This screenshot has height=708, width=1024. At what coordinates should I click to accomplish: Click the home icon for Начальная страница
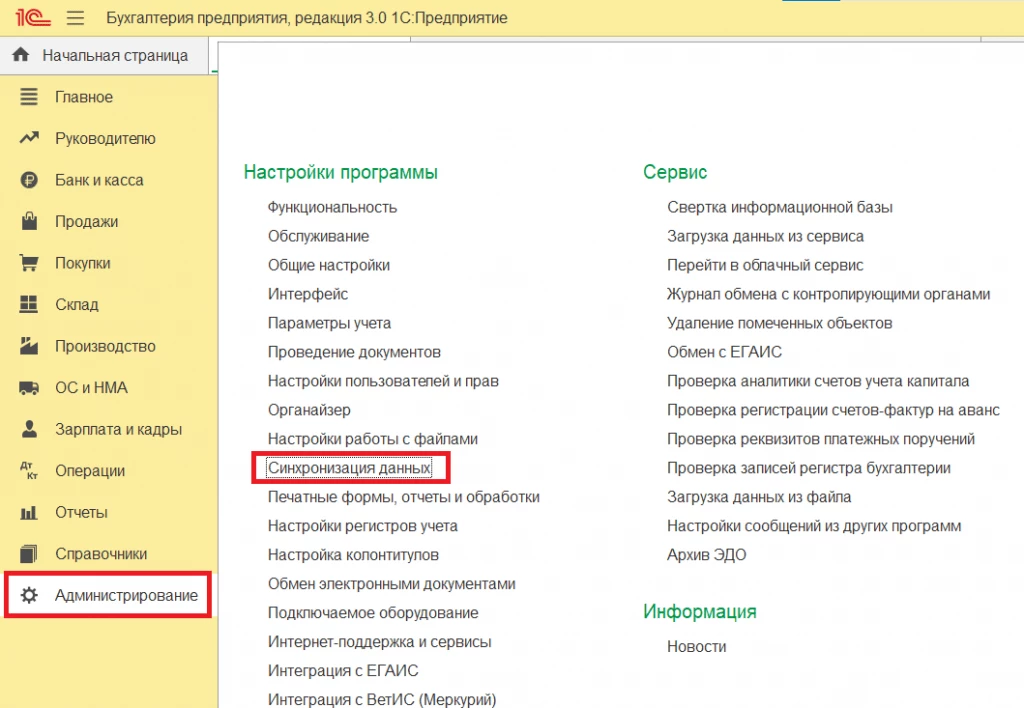pyautogui.click(x=21, y=55)
